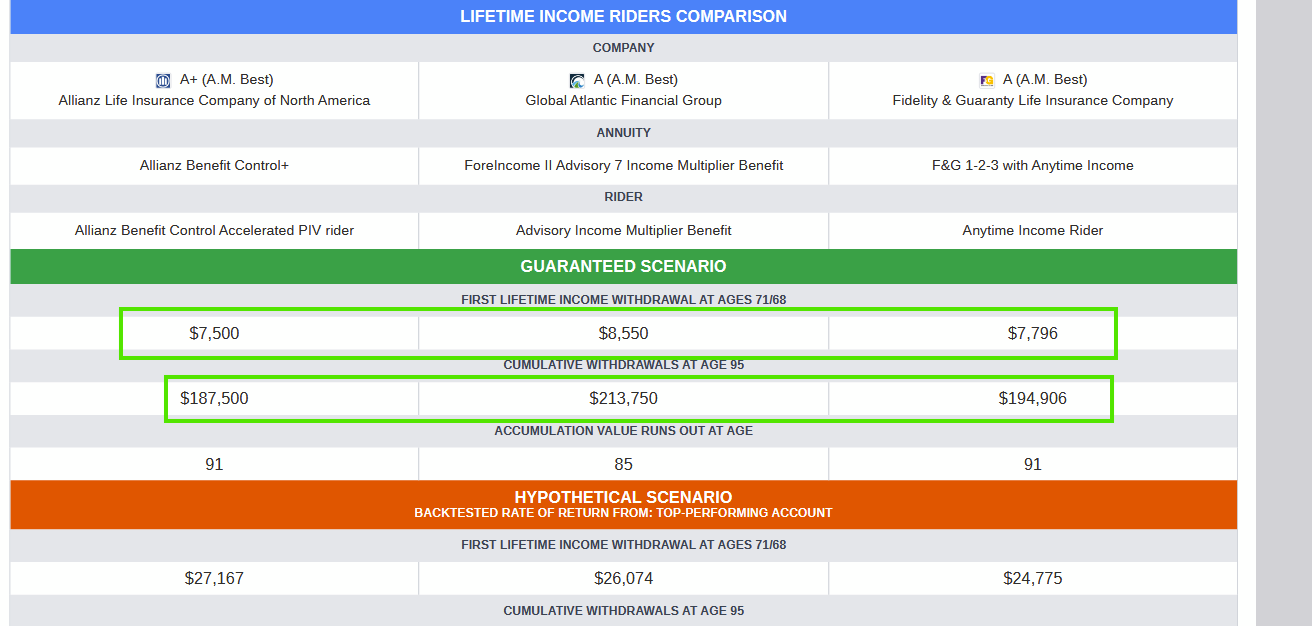1312x626 pixels.
Task: Click the Fidelity & Guaranty logo icon
Action: (987, 81)
